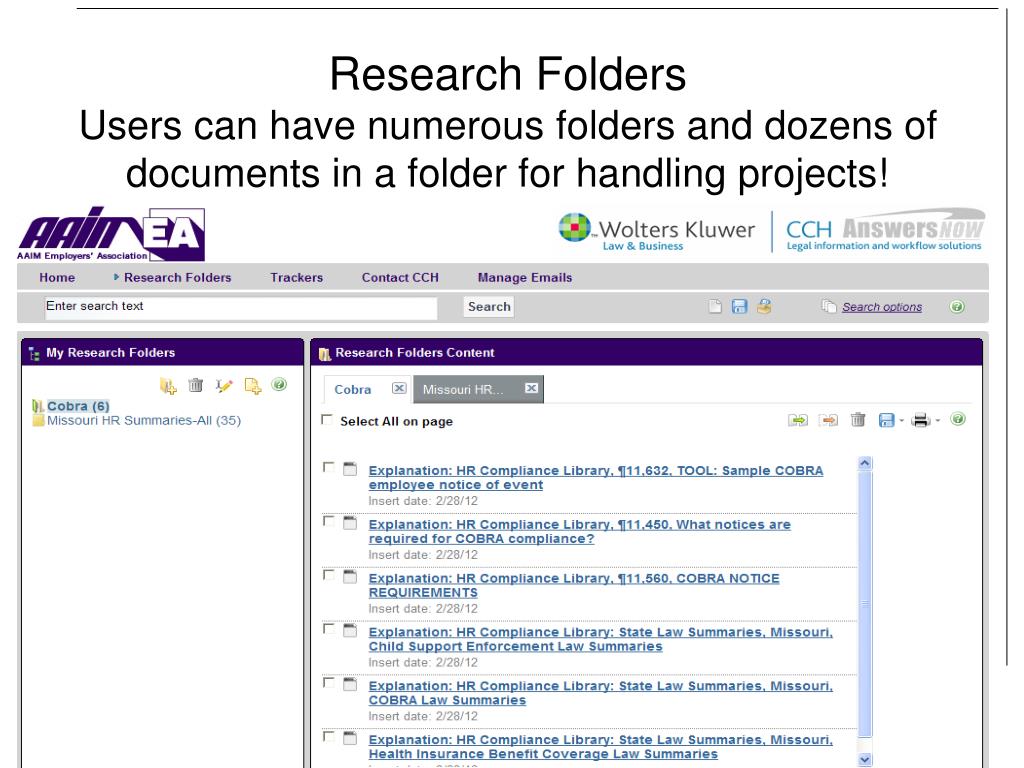Click the open Cobra folder icon
Image resolution: width=1024 pixels, height=768 pixels.
tap(38, 406)
